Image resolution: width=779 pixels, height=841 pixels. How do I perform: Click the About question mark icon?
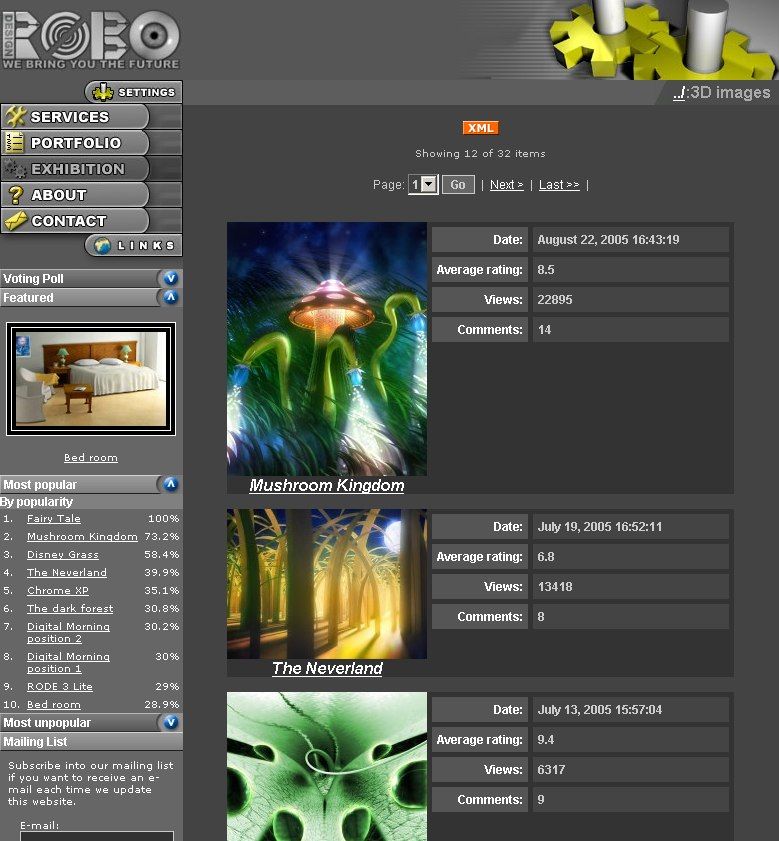pos(15,195)
